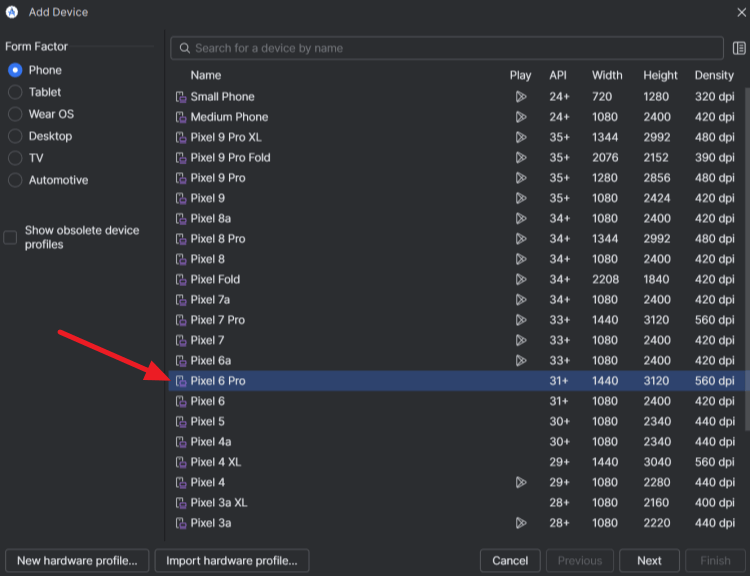Sort devices by Density column header
The width and height of the screenshot is (750, 576).
coord(714,75)
